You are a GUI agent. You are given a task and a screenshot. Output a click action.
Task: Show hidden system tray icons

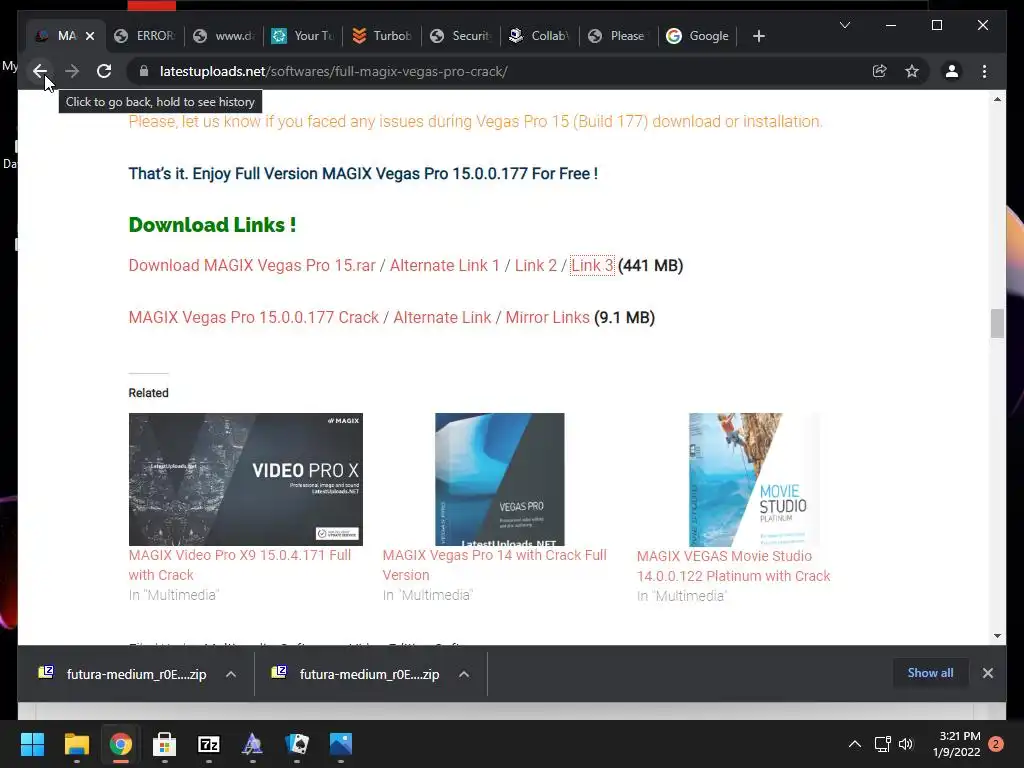click(854, 744)
